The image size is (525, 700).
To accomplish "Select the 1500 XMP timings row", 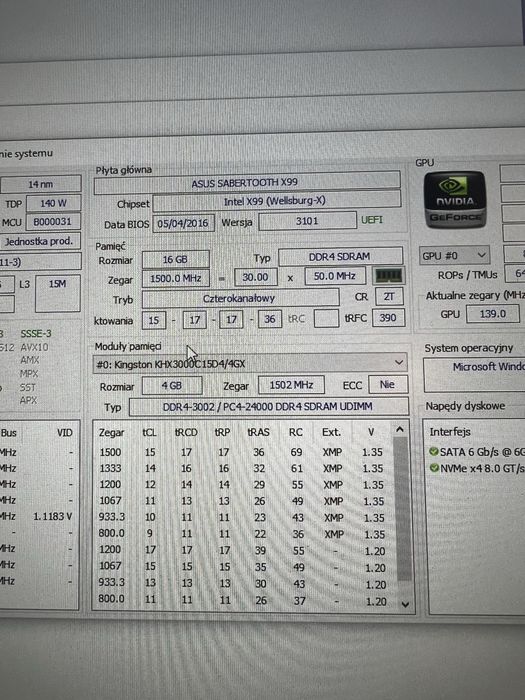I will point(242,452).
